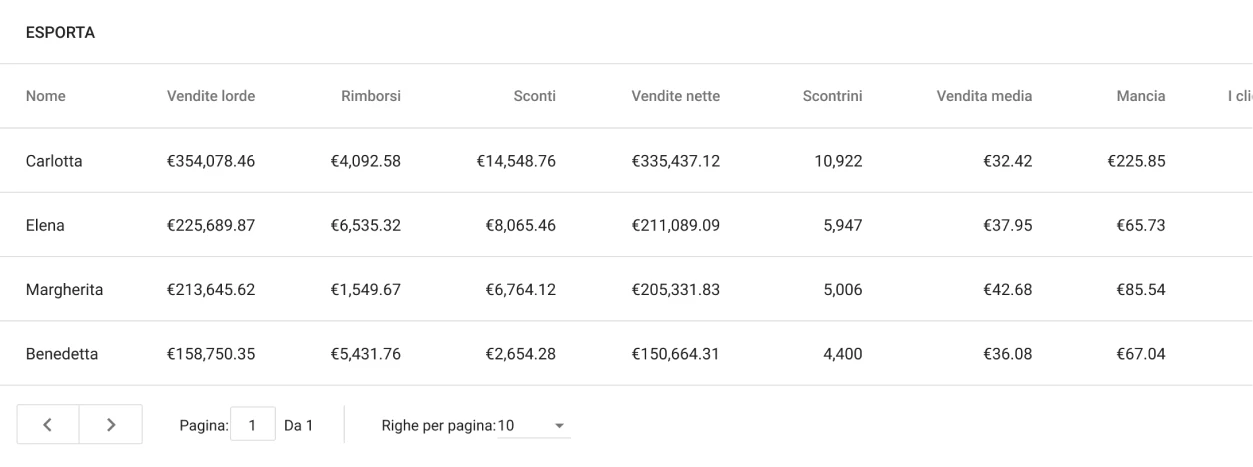Select the Carlotta employee row
This screenshot has width=1253, height=467.
(54, 161)
